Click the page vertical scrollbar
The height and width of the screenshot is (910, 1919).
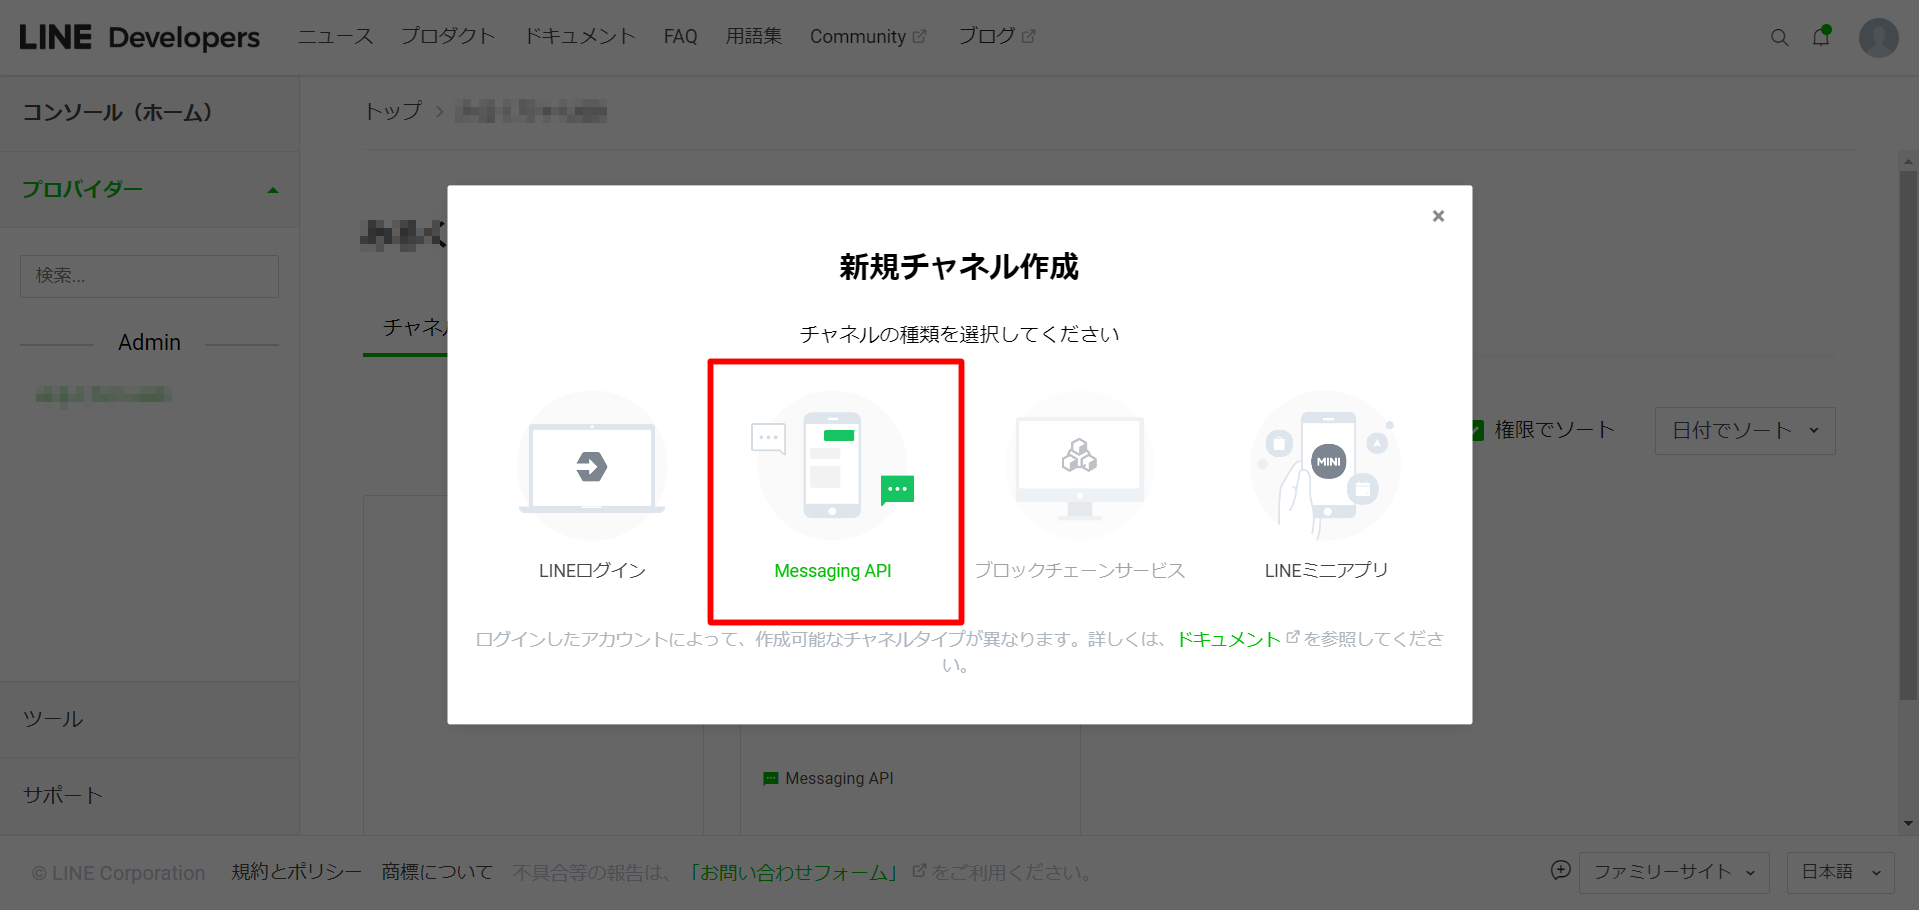tap(1908, 435)
